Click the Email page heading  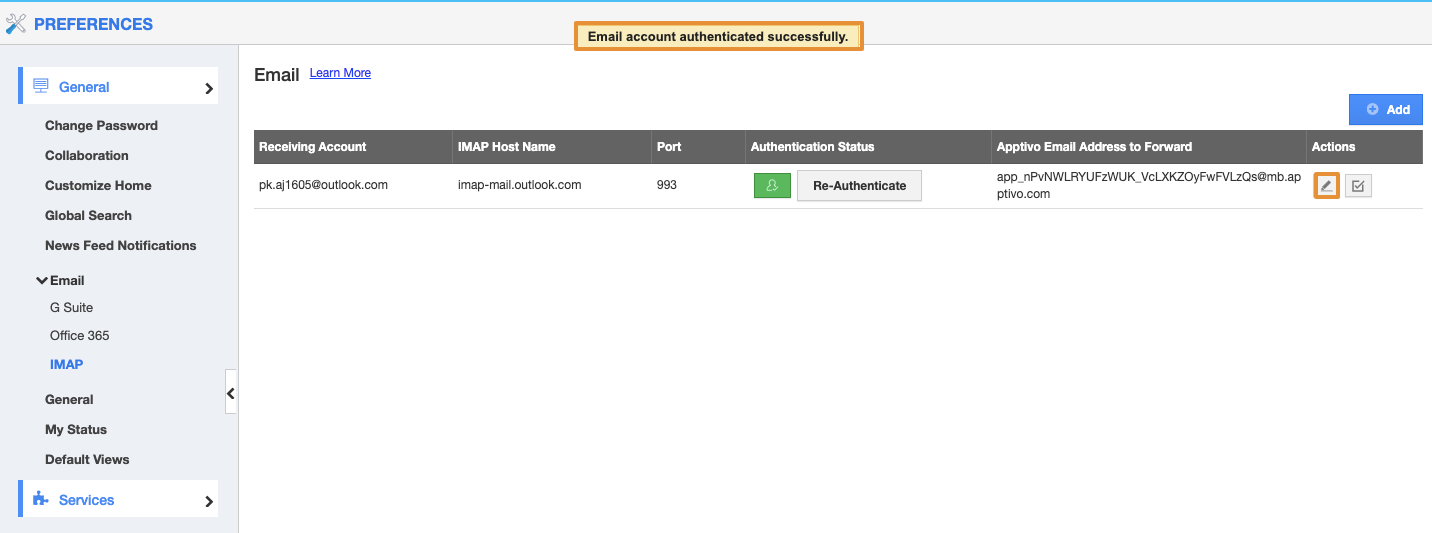click(277, 75)
